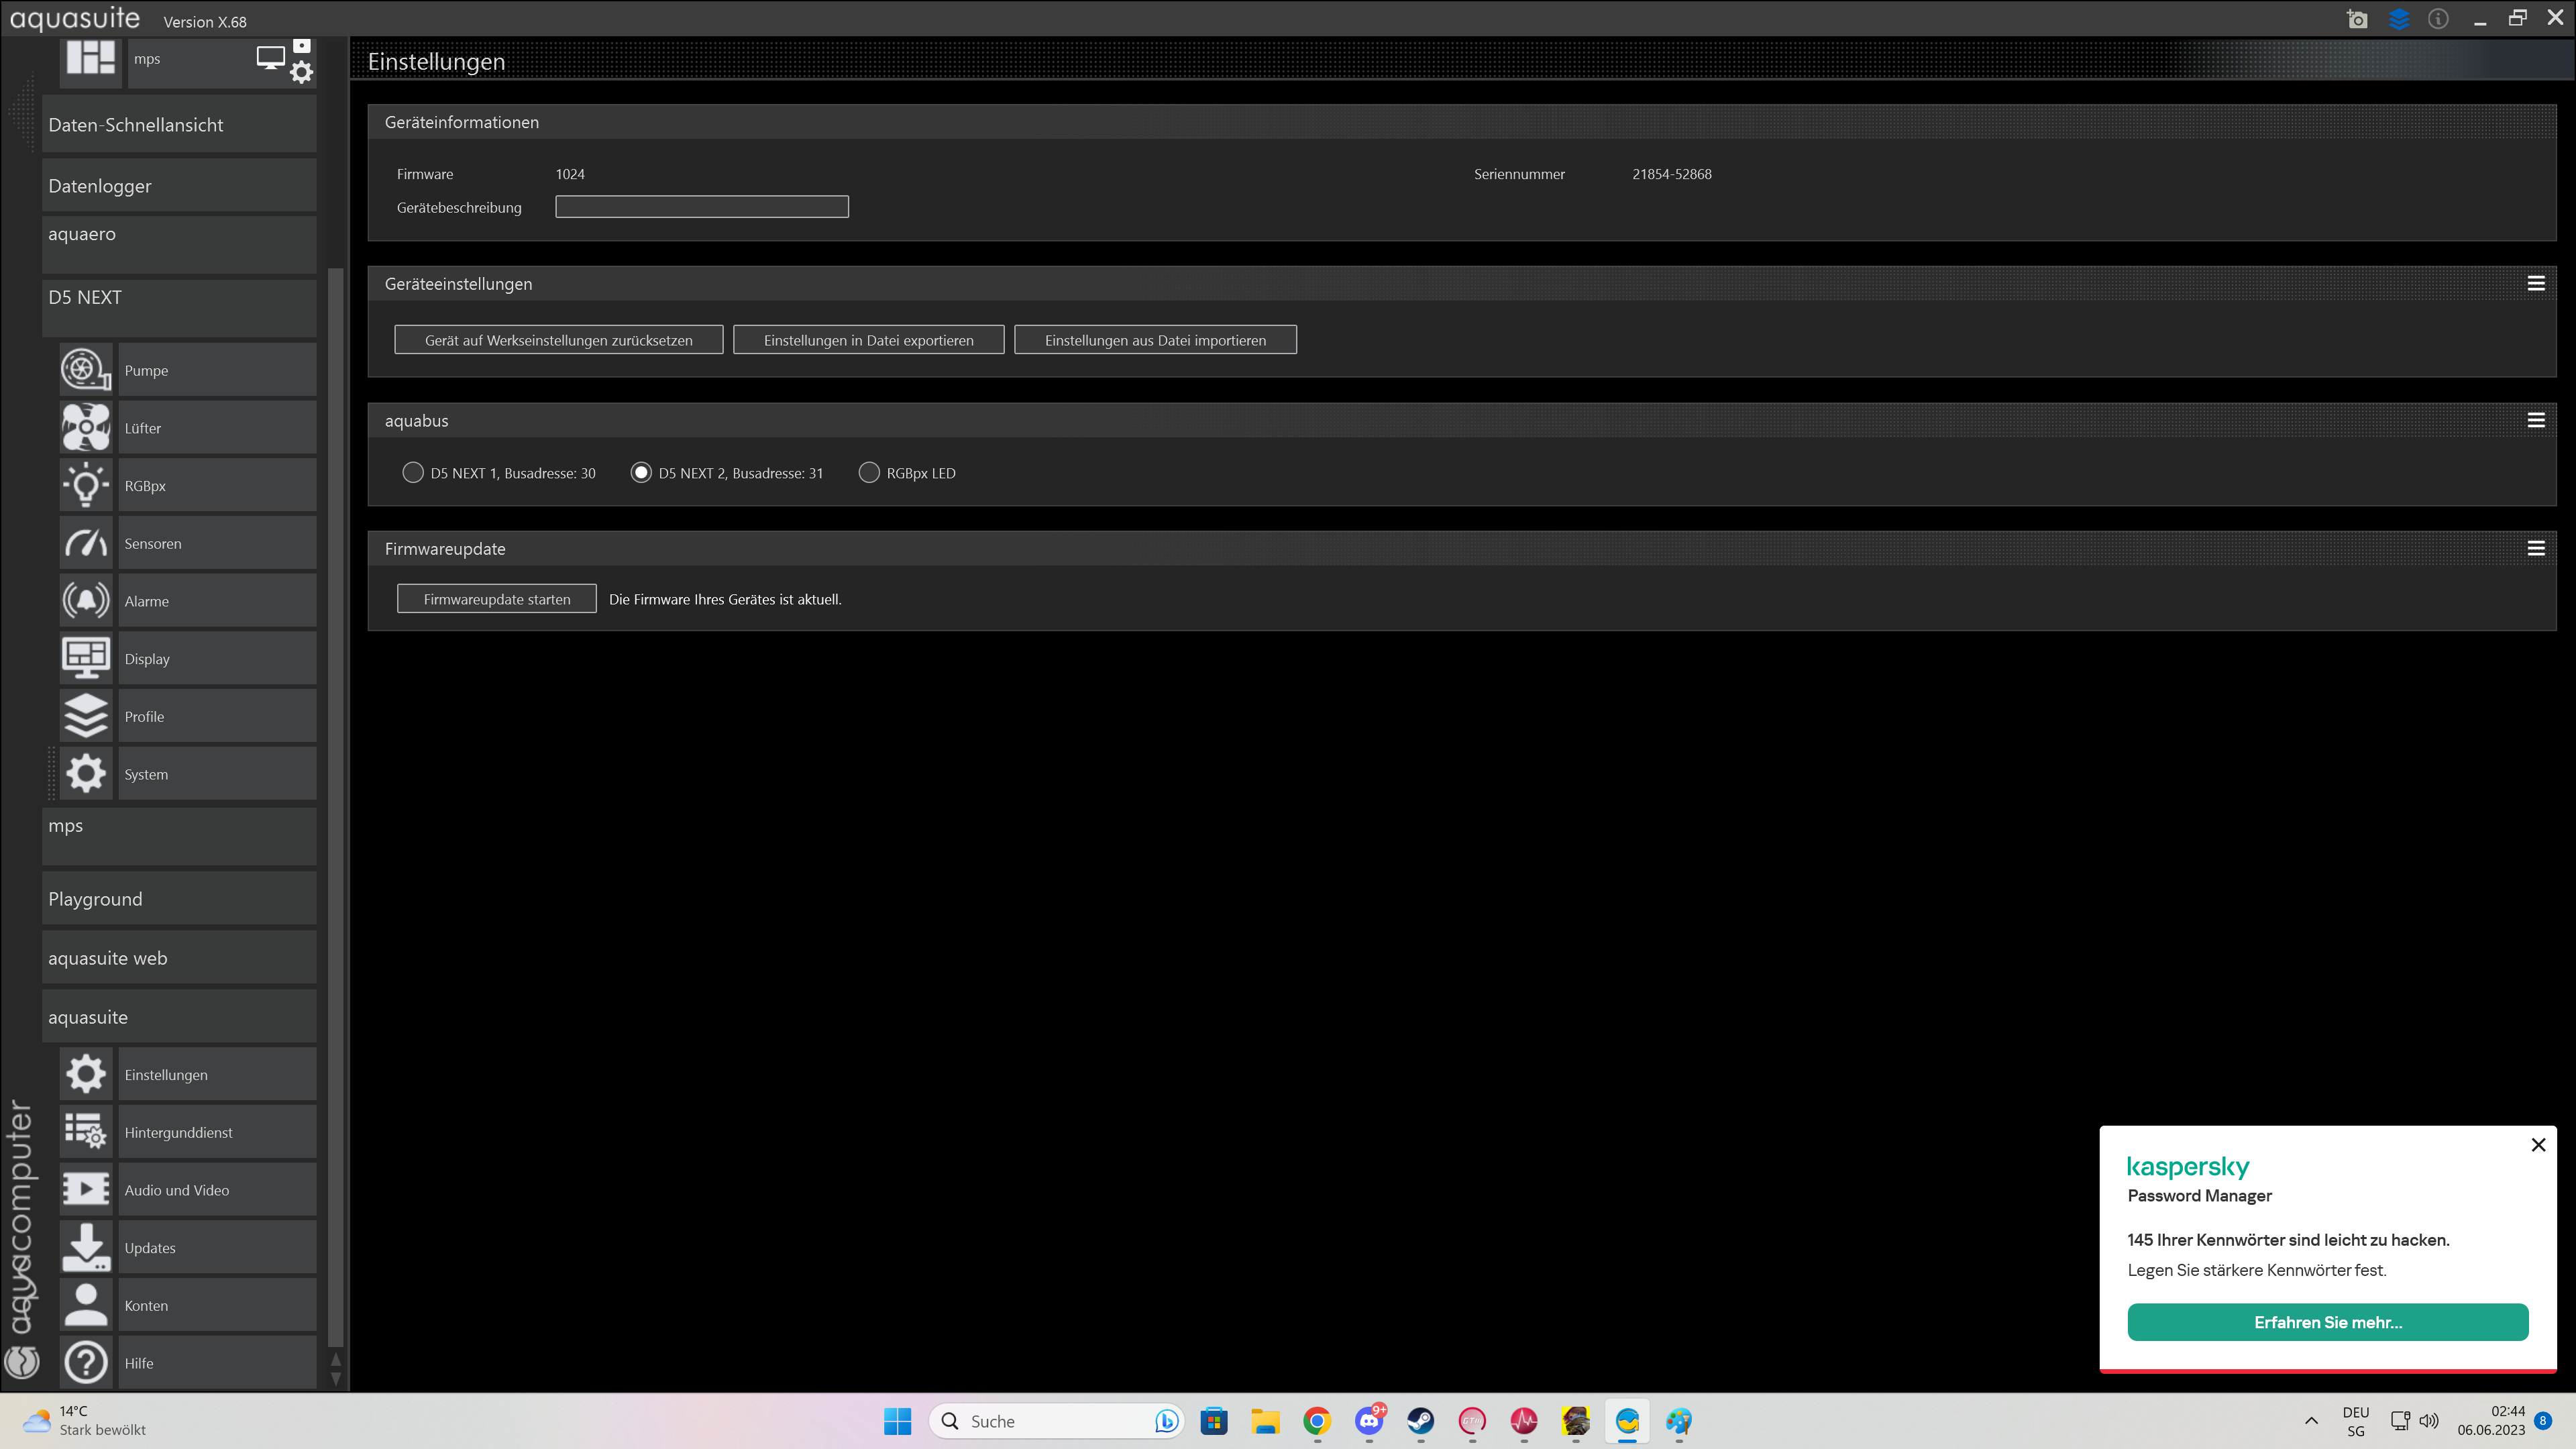
Task: Click the screenshot camera icon in title bar
Action: point(2357,19)
